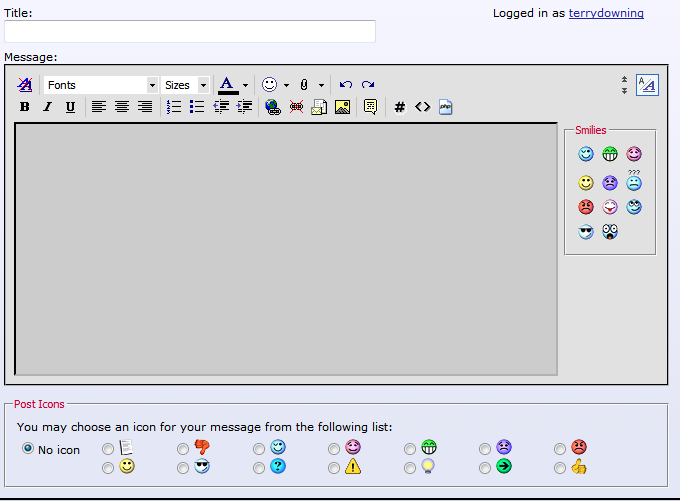The image size is (680, 501).
Task: Select the pink embarrassed post icon radio
Action: pos(334,449)
